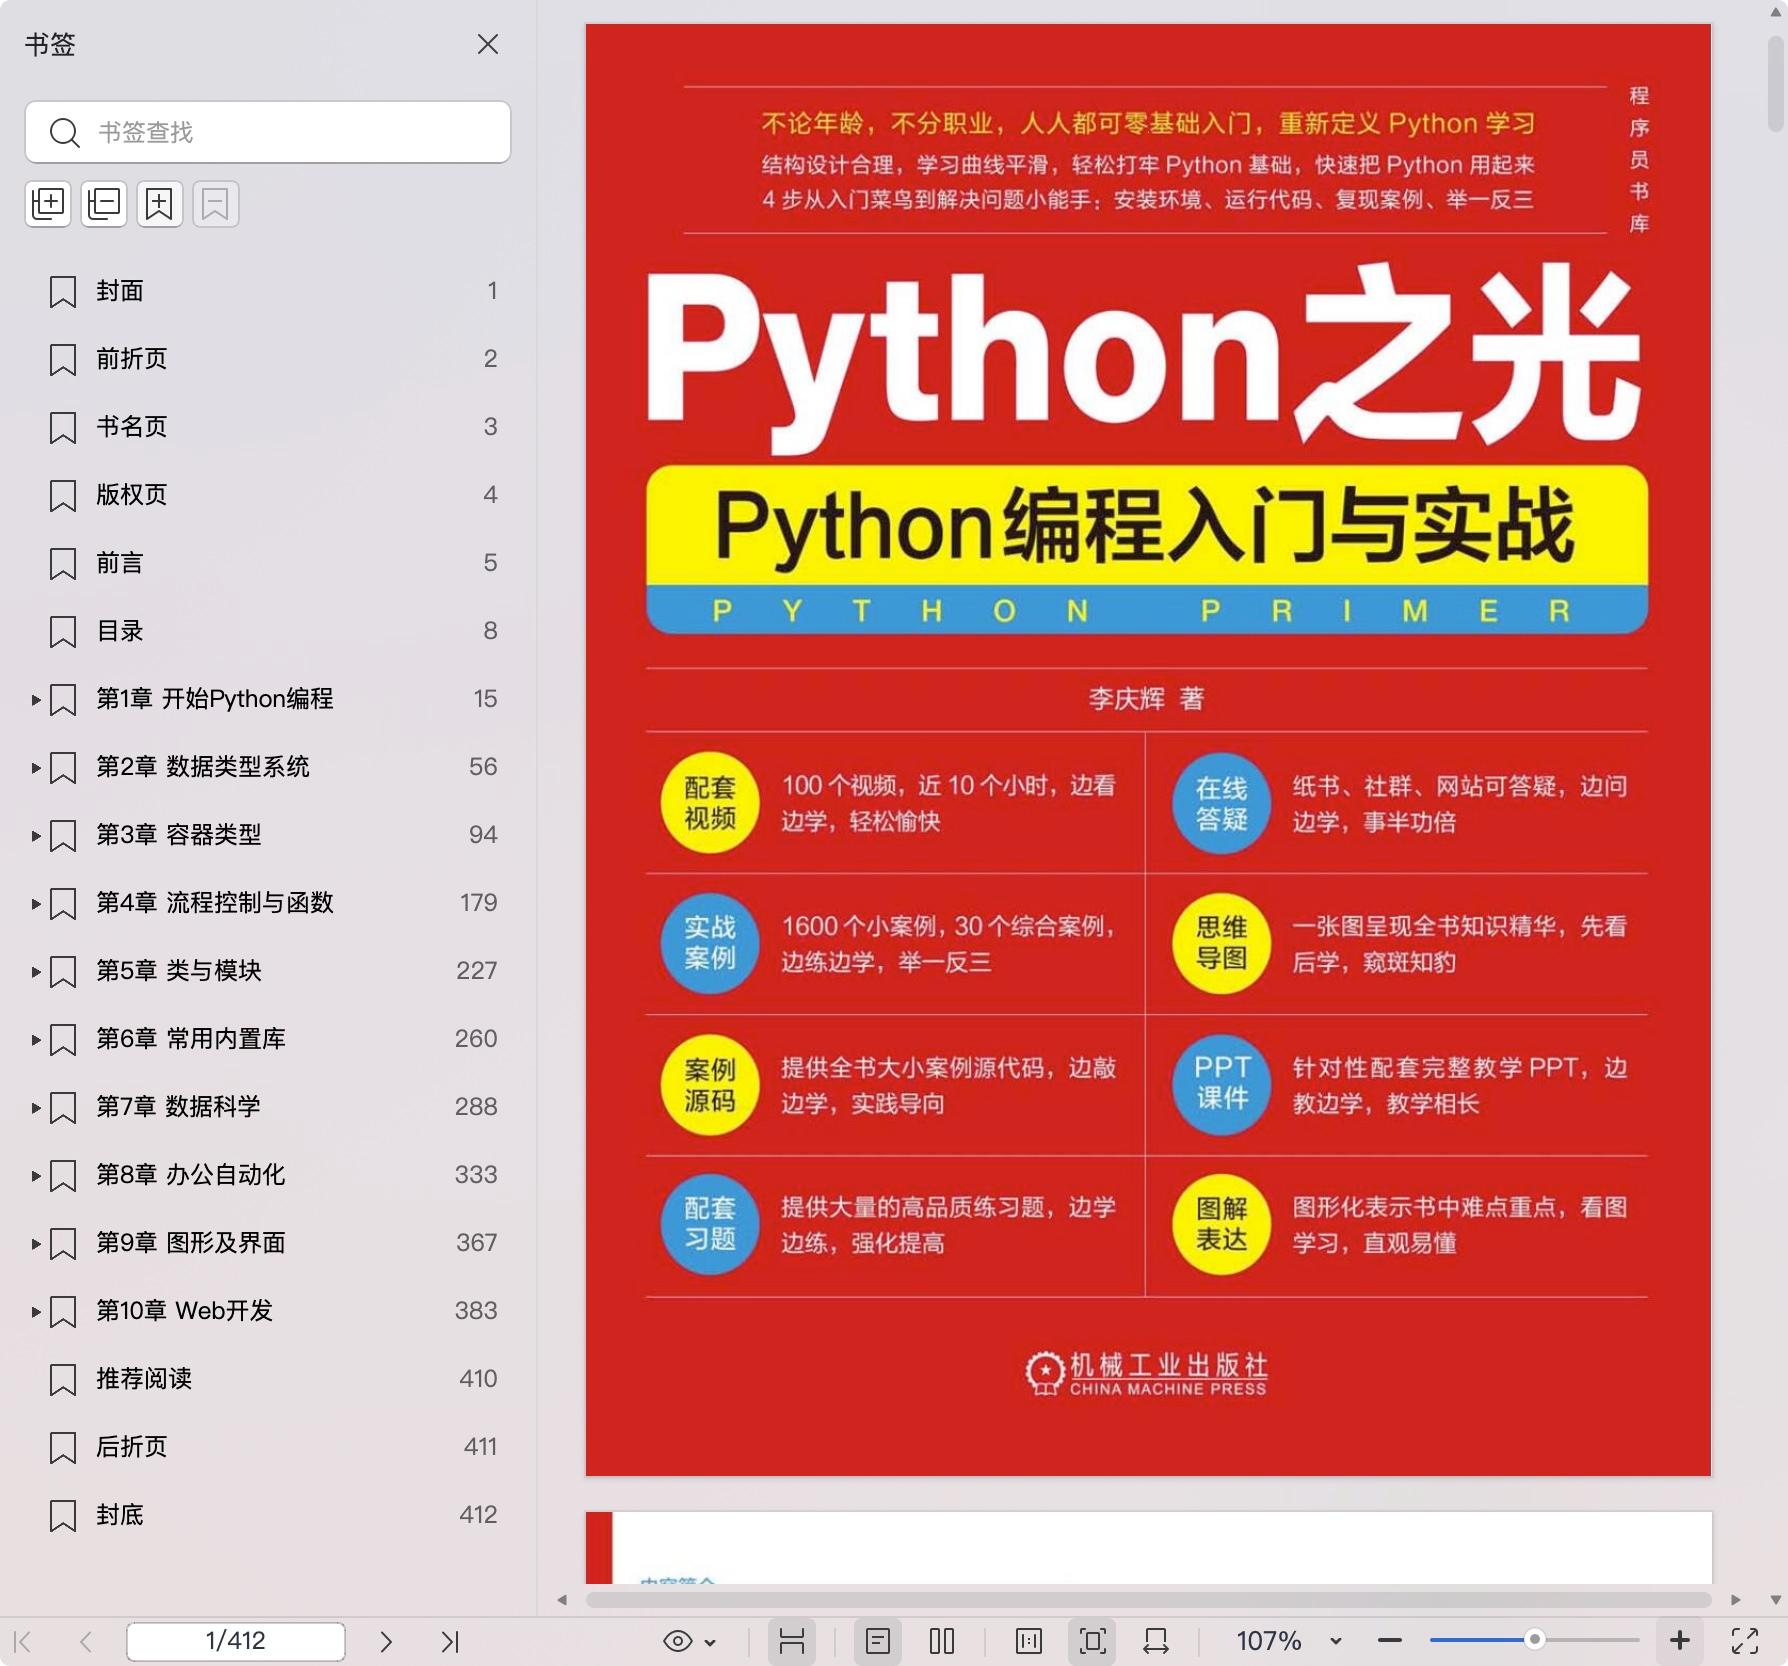Switch to two-page view

(942, 1641)
